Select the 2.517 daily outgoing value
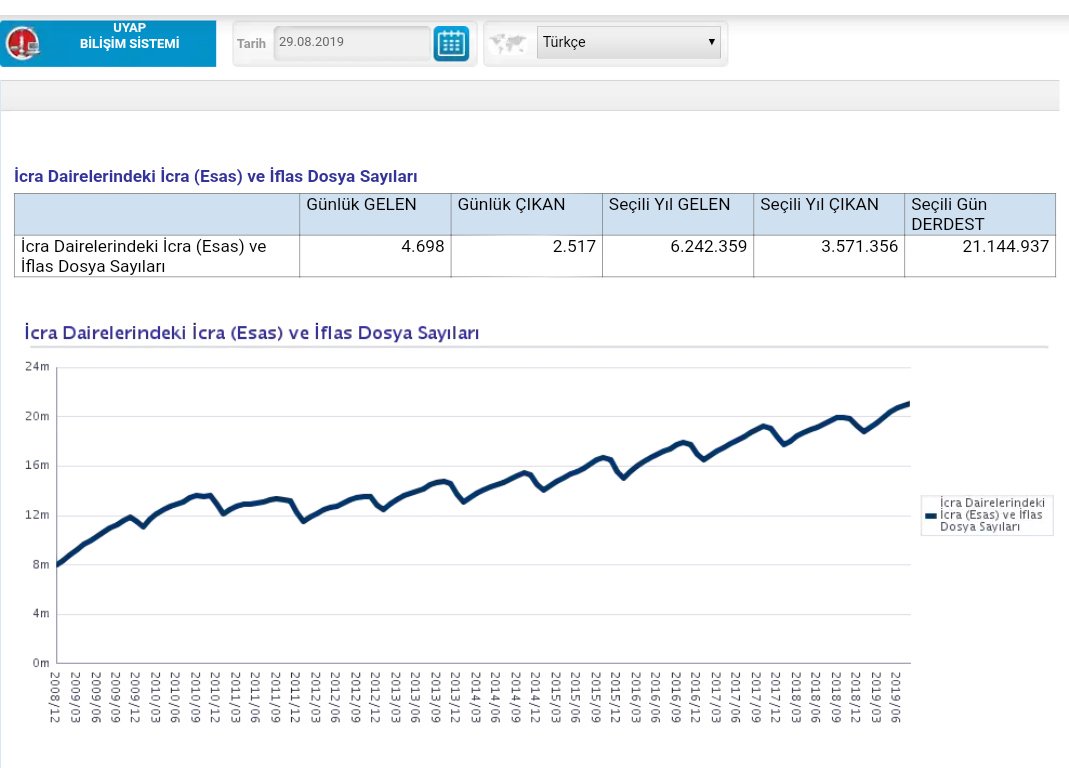Viewport: 1069px width, 768px height. click(x=574, y=246)
